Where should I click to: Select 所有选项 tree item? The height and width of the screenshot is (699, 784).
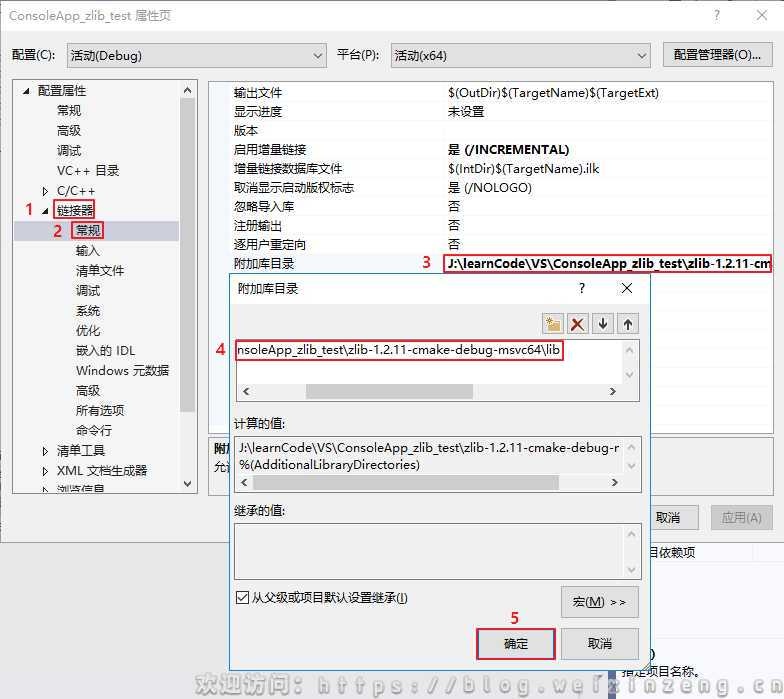point(100,410)
